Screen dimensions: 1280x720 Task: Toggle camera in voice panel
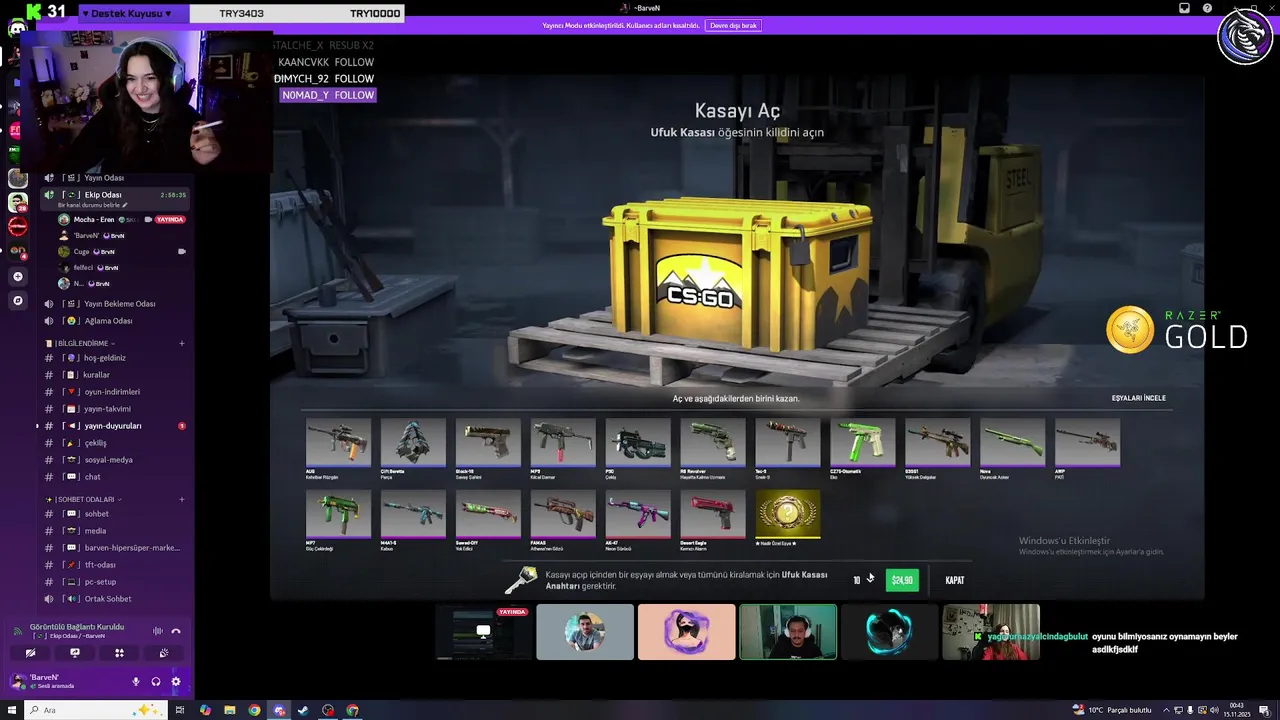(30, 653)
